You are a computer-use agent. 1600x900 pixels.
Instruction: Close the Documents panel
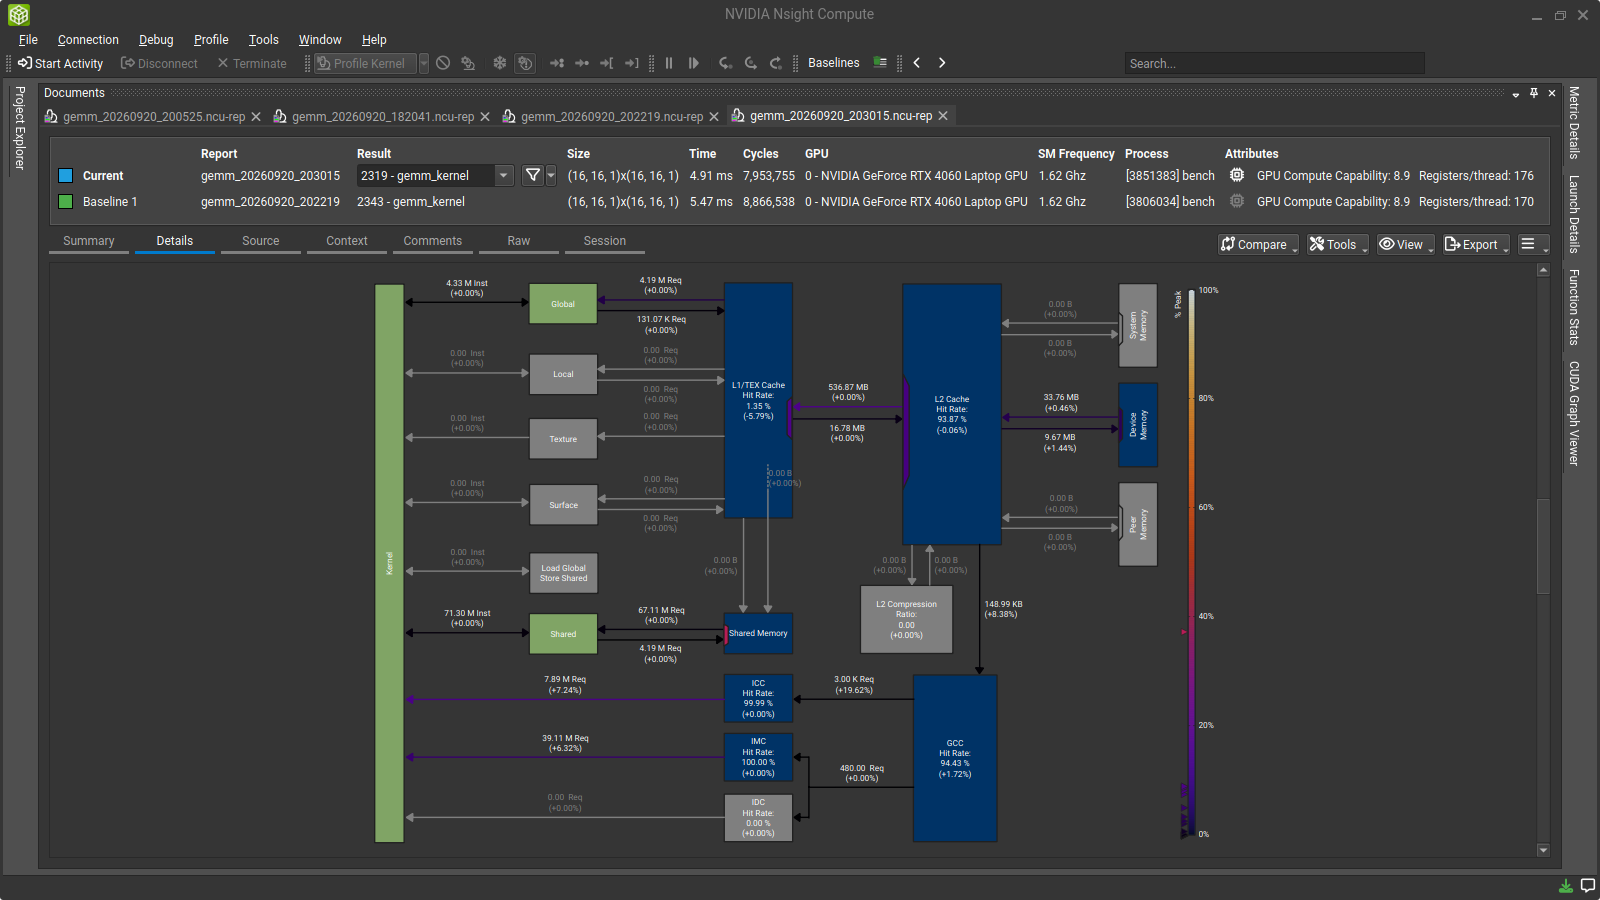pos(1552,93)
